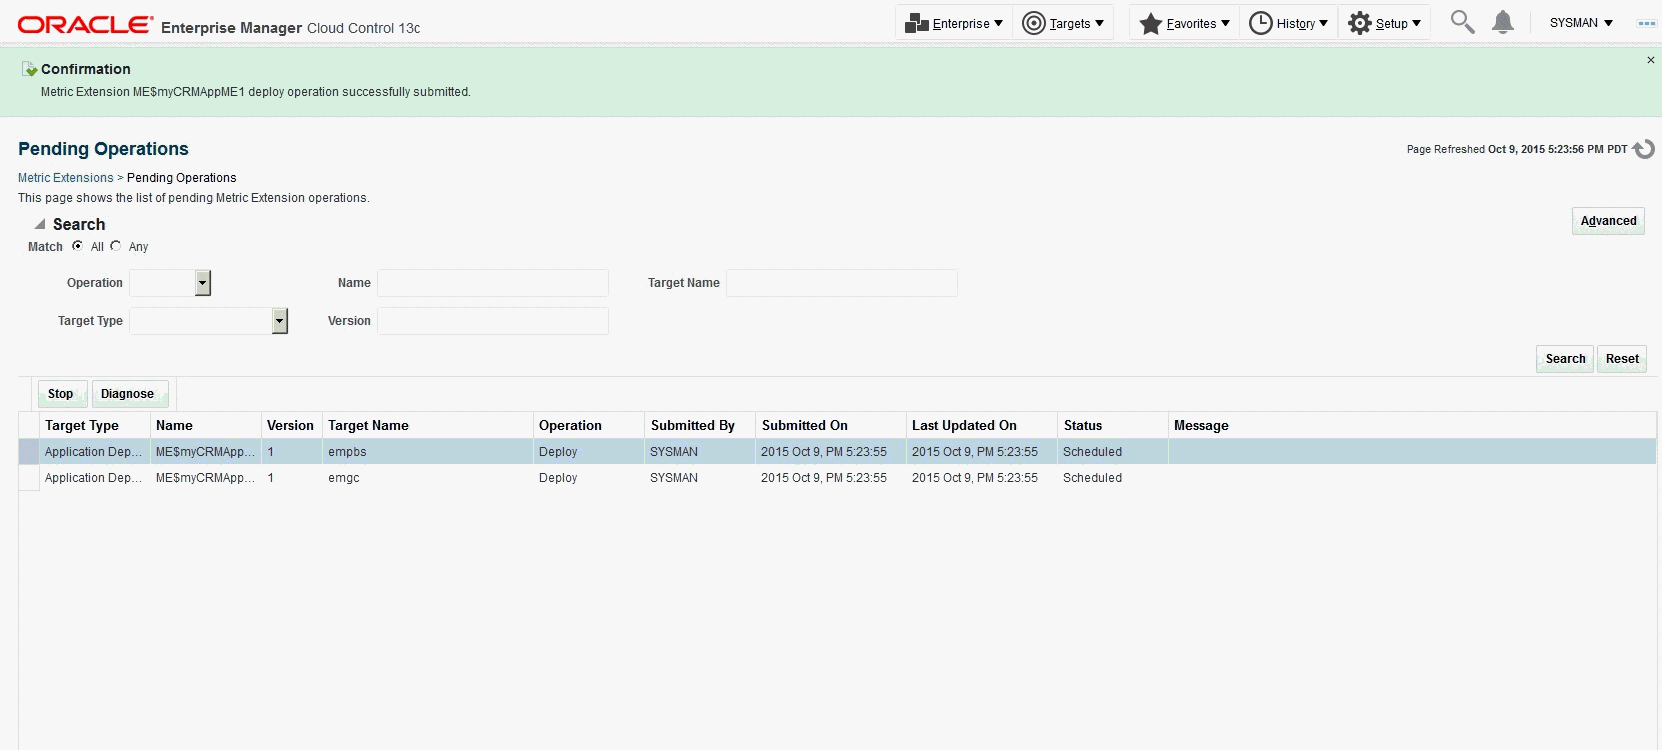The image size is (1662, 750).
Task: Click the Scheduled status in empbs row
Action: click(x=1092, y=452)
